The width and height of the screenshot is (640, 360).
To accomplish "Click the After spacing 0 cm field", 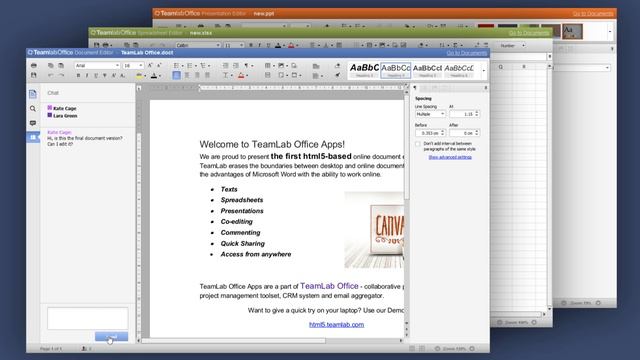I will (464, 133).
